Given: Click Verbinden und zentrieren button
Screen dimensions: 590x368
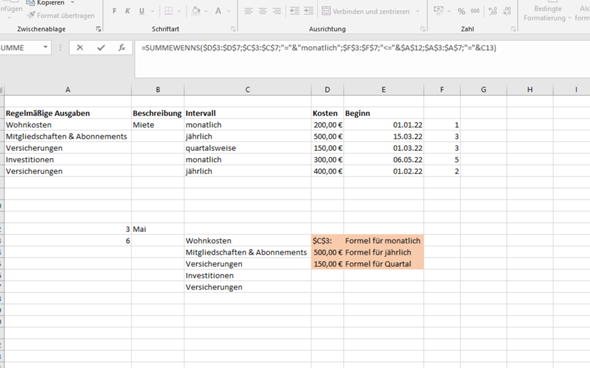Looking at the screenshot, I should [x=366, y=11].
